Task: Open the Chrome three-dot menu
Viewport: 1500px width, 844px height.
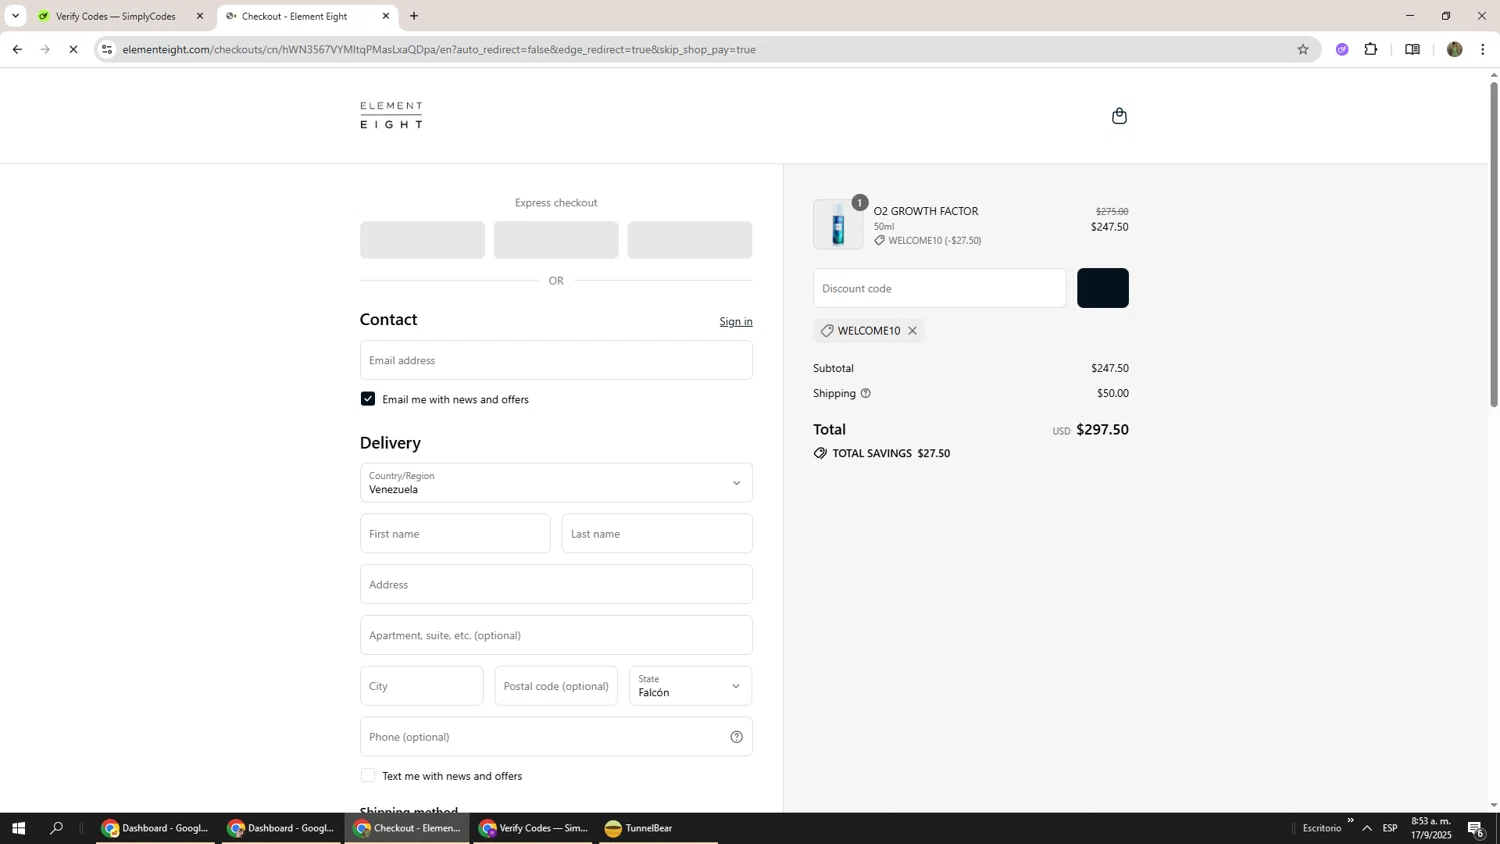Action: click(1482, 49)
